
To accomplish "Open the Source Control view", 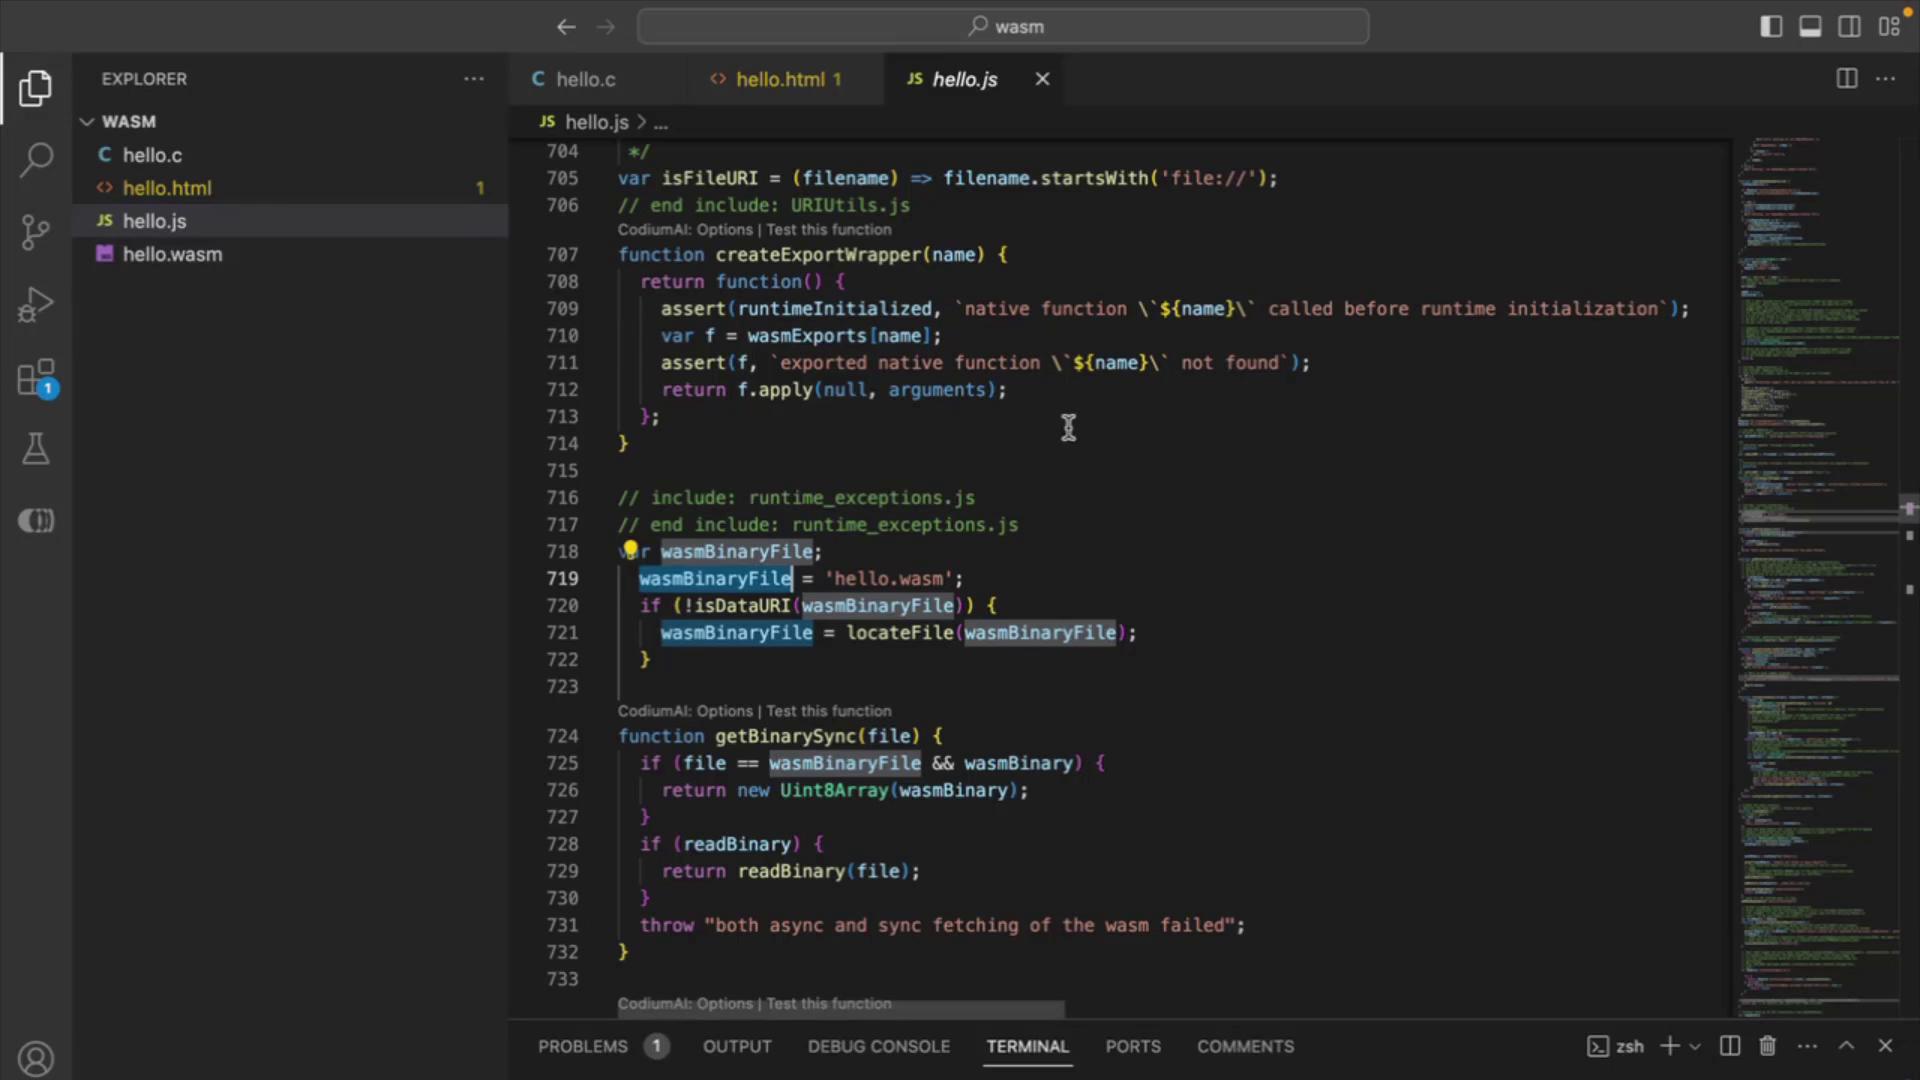I will 36,232.
